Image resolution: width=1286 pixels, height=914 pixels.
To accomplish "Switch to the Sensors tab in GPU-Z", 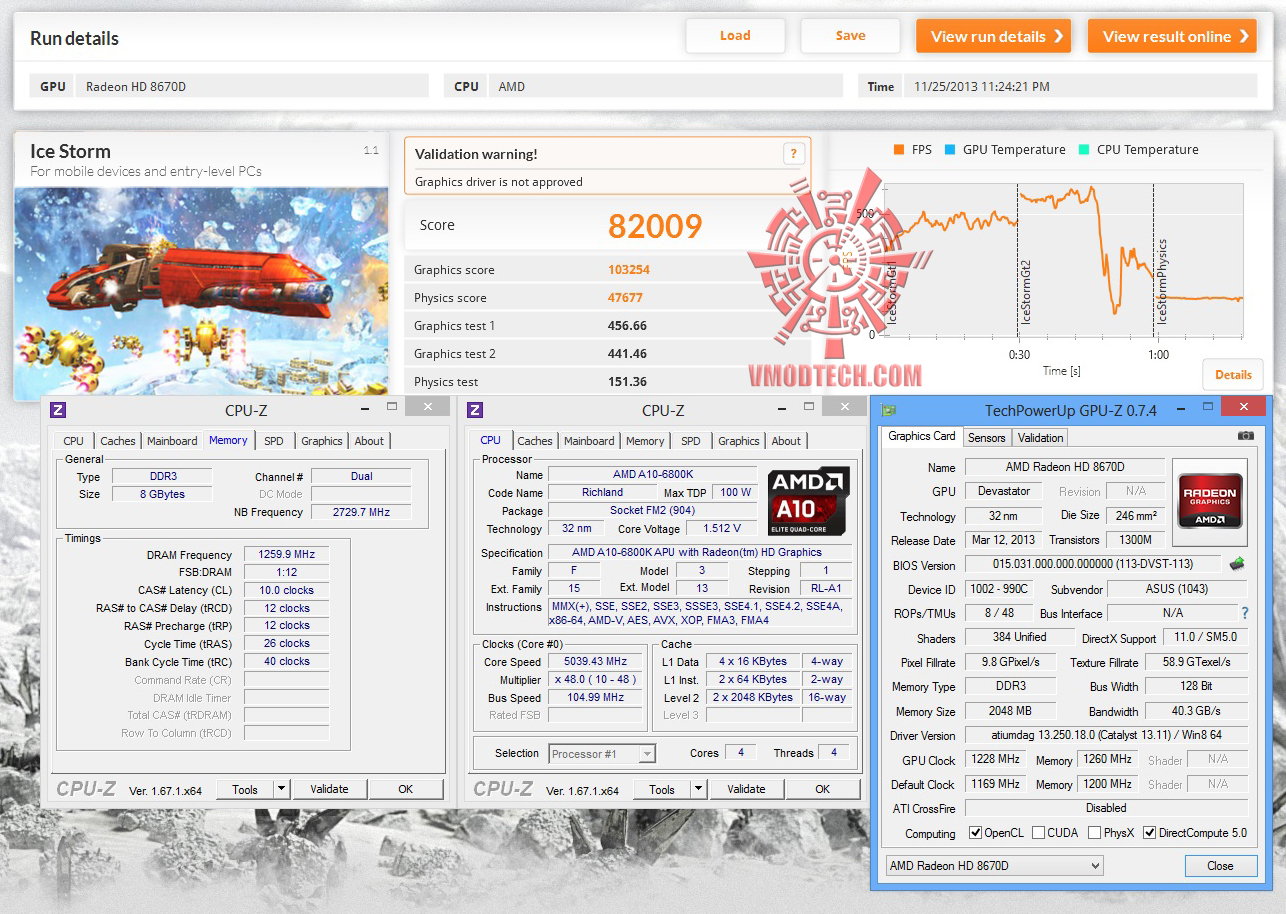I will [x=987, y=437].
